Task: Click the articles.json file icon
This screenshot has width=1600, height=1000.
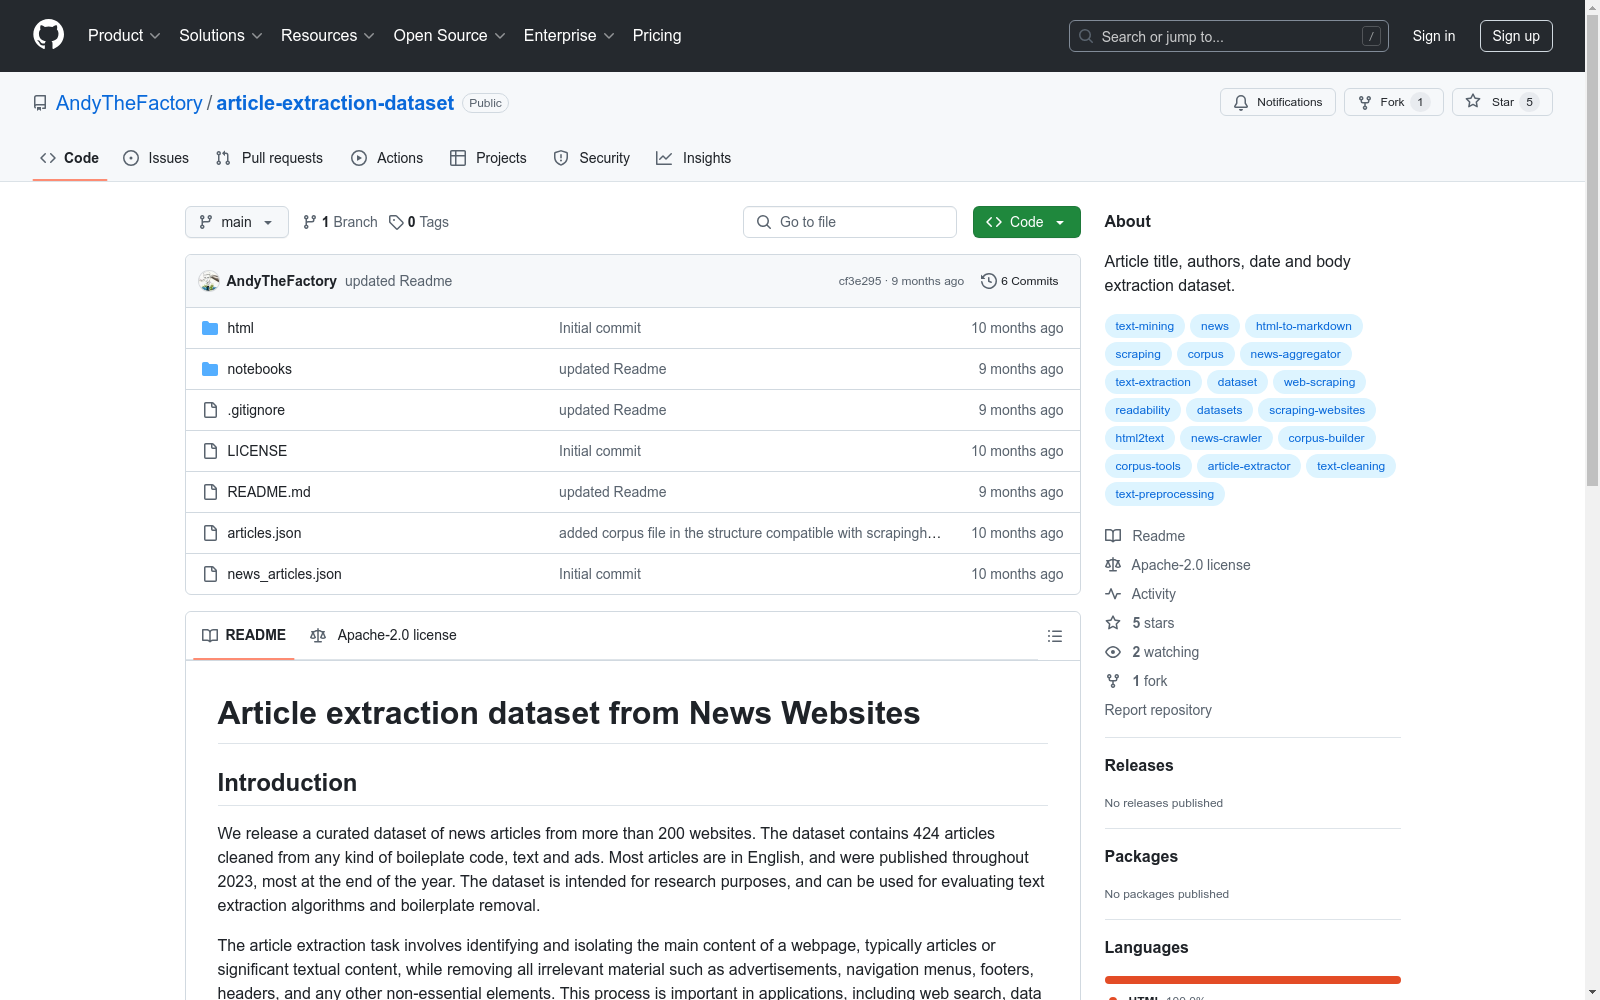Action: tap(210, 533)
